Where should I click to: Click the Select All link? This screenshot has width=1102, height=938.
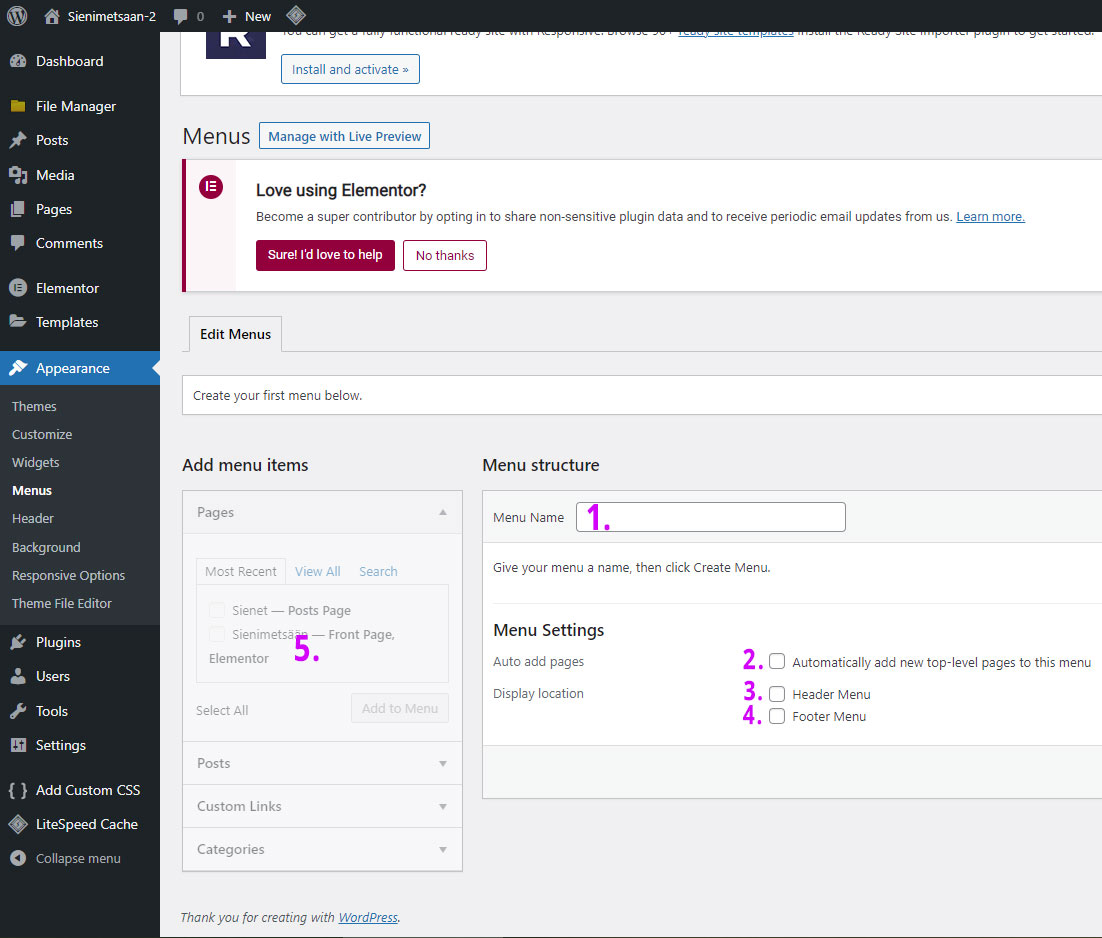(222, 710)
